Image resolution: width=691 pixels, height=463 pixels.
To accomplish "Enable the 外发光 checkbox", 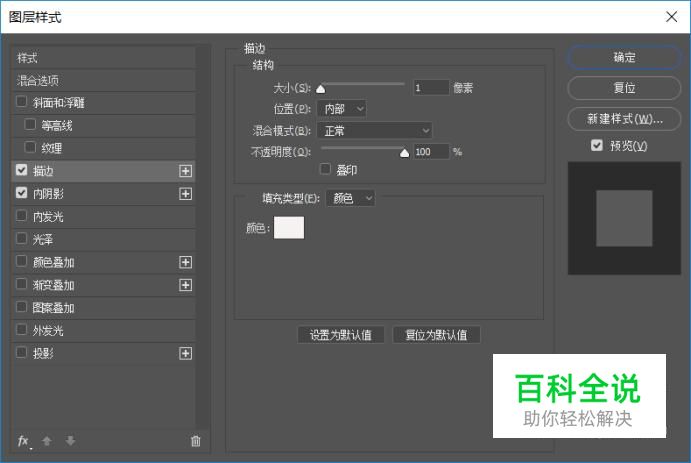I will click(x=21, y=330).
